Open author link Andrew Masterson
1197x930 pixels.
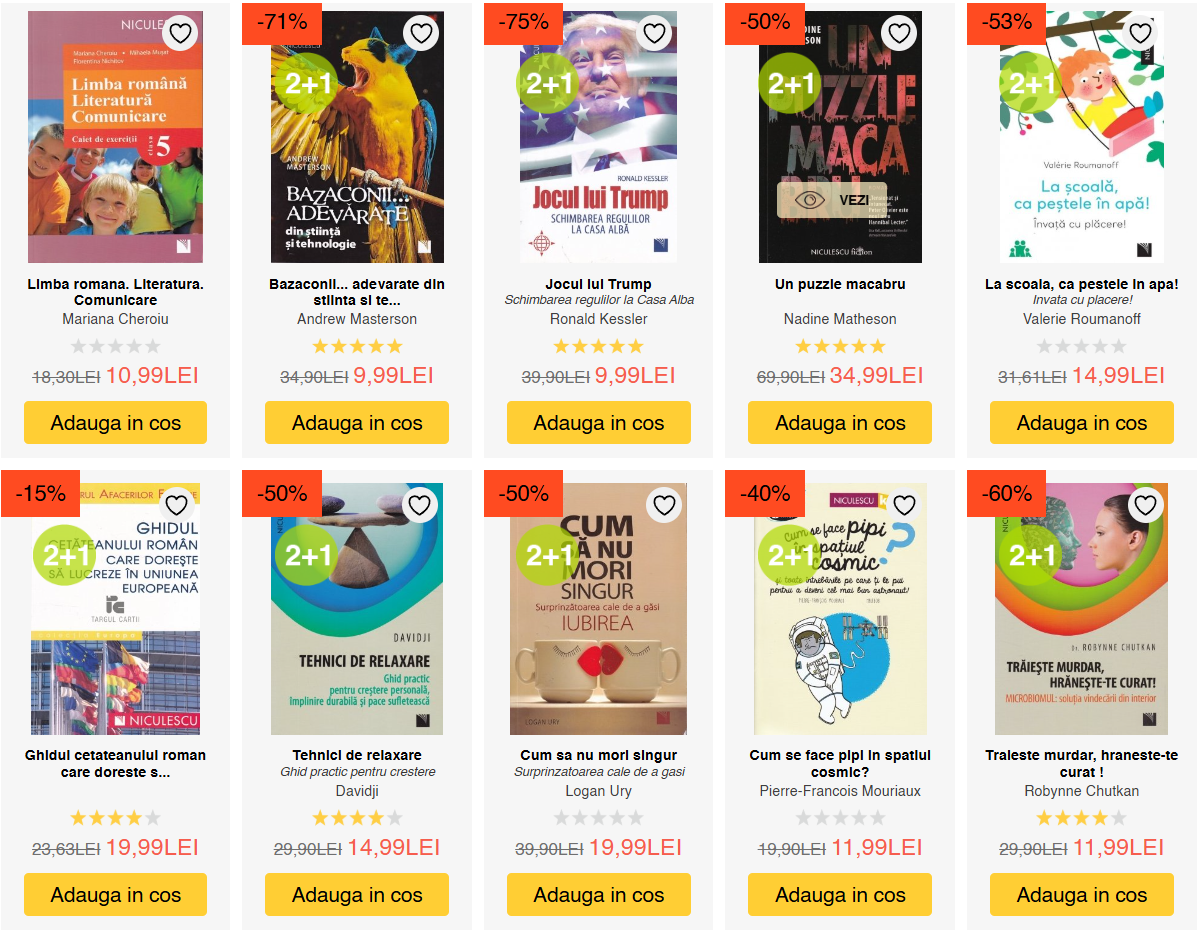[x=357, y=319]
